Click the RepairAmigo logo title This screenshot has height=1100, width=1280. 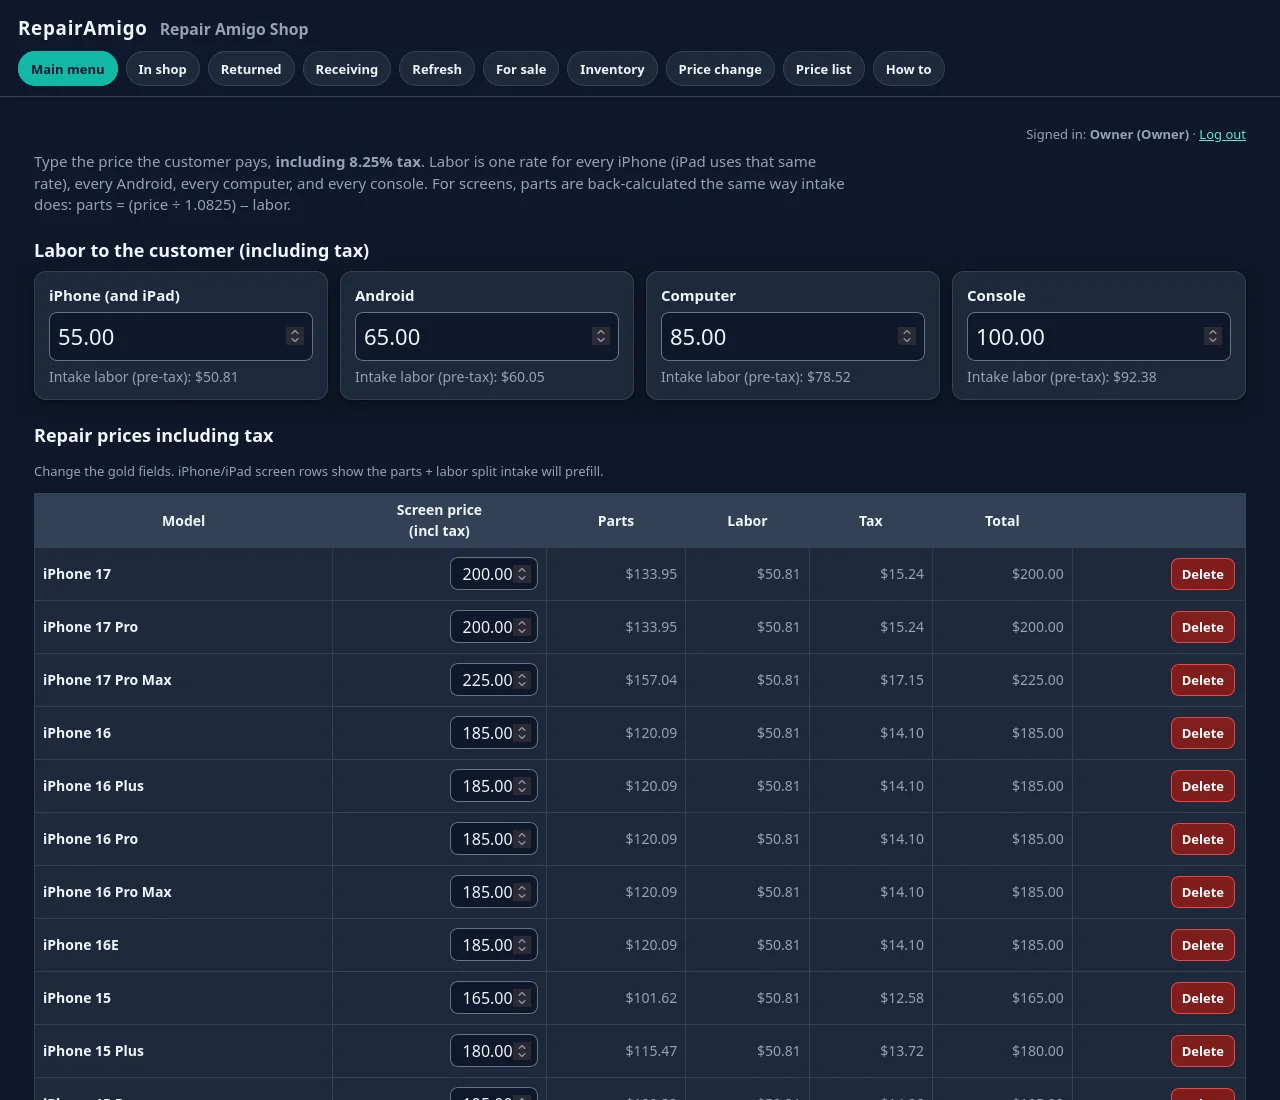click(83, 28)
